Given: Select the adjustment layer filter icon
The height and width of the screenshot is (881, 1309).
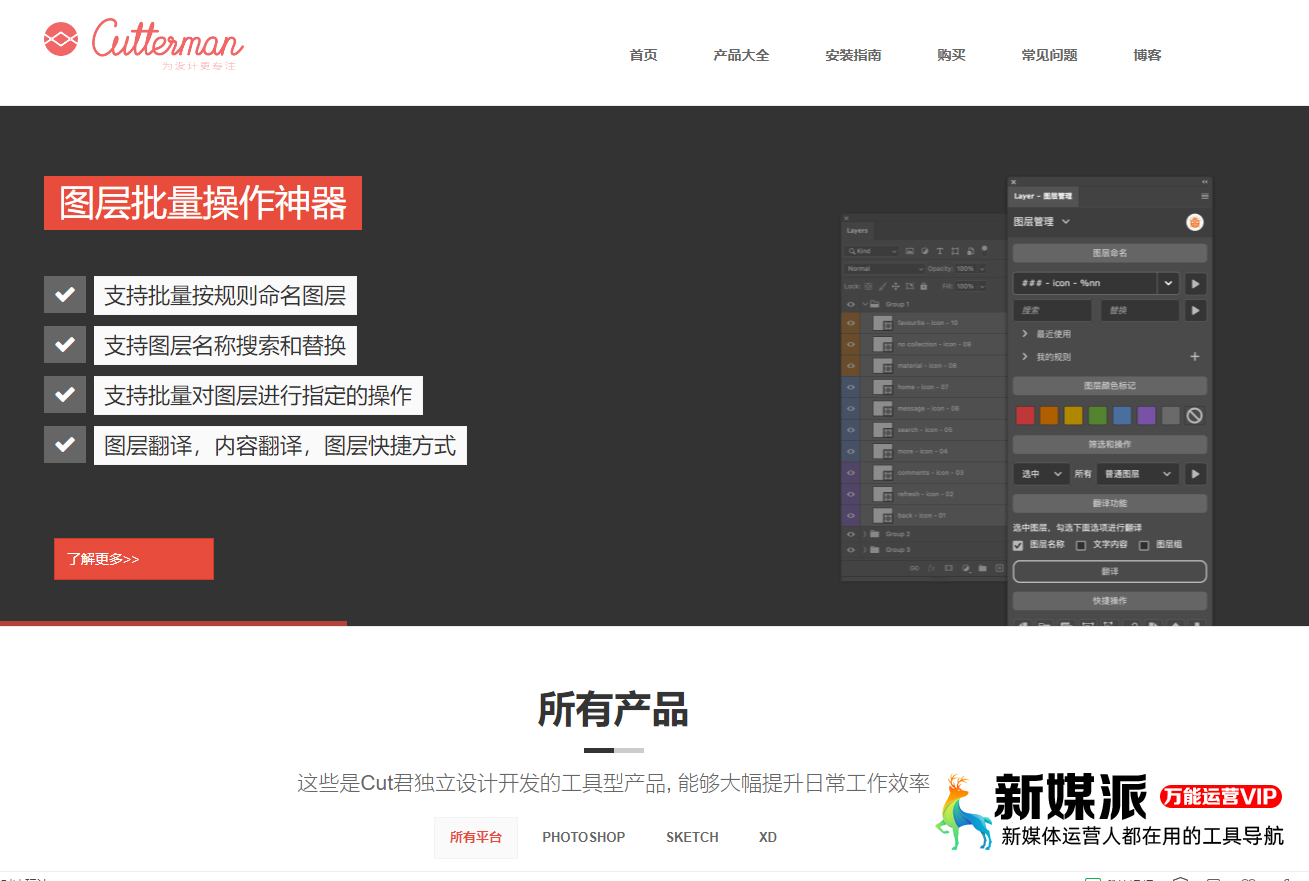Looking at the screenshot, I should click(x=924, y=251).
